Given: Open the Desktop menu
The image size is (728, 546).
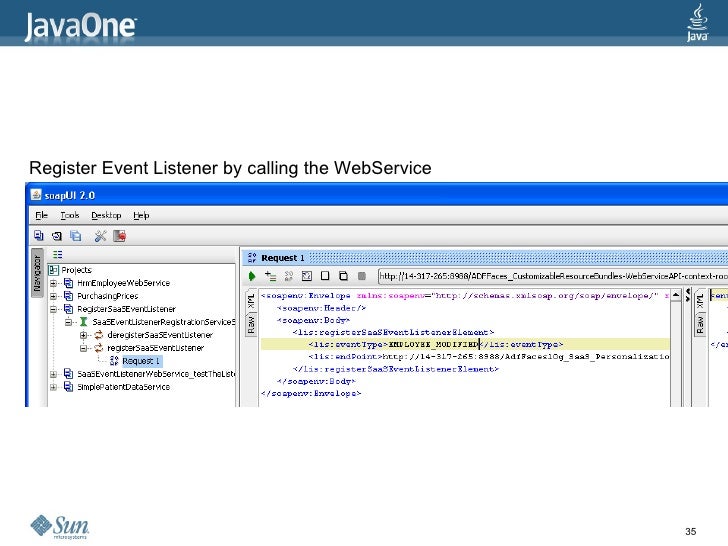Looking at the screenshot, I should [106, 215].
